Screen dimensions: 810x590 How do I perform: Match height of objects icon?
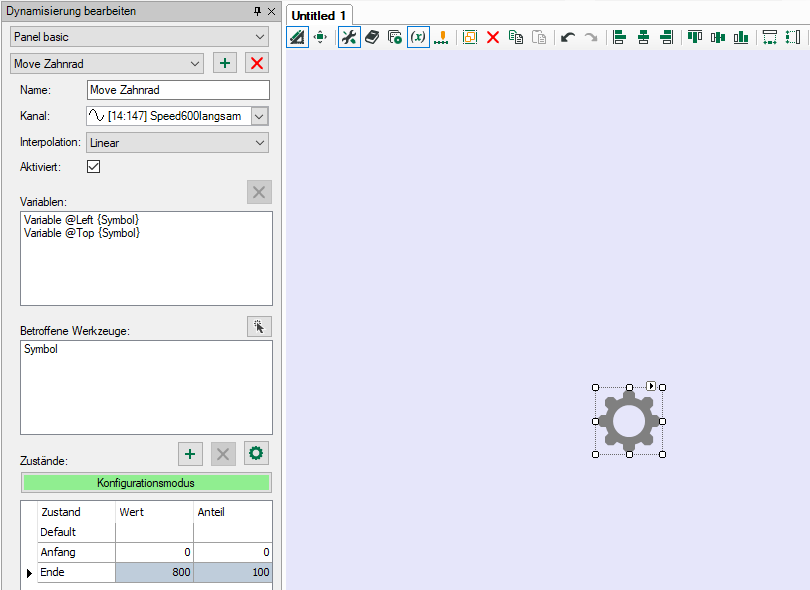click(x=793, y=37)
